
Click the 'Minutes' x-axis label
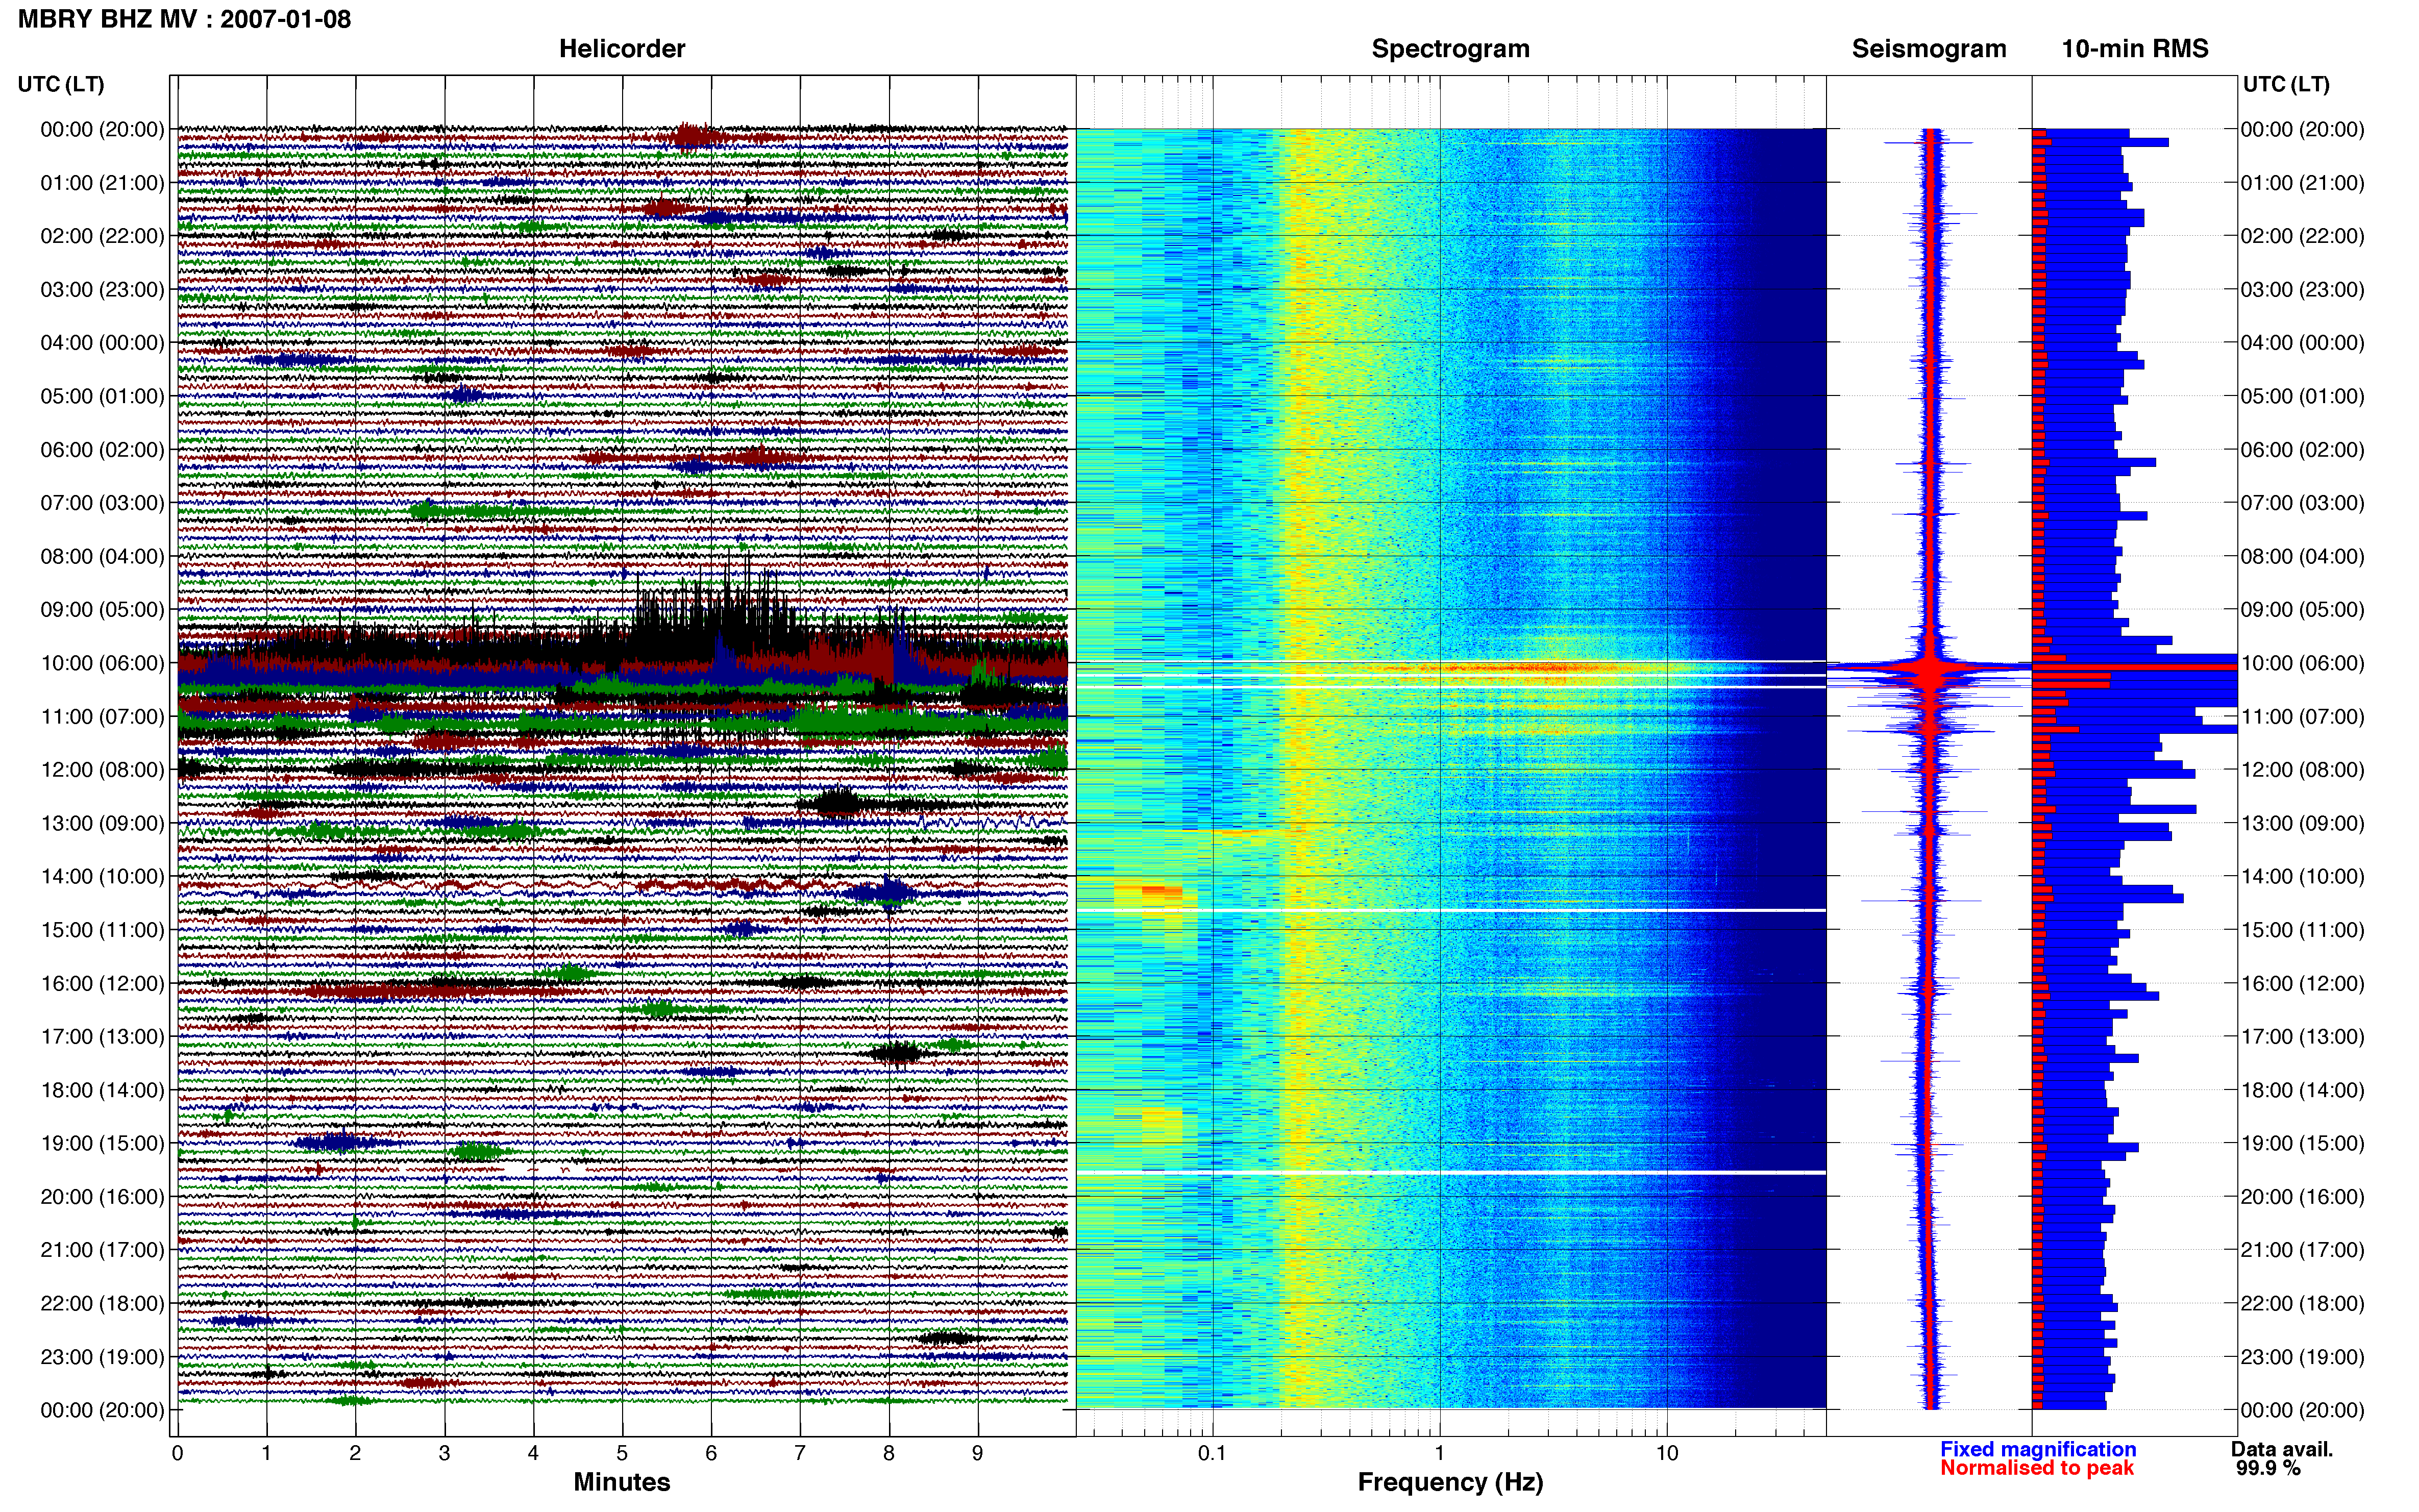point(621,1482)
